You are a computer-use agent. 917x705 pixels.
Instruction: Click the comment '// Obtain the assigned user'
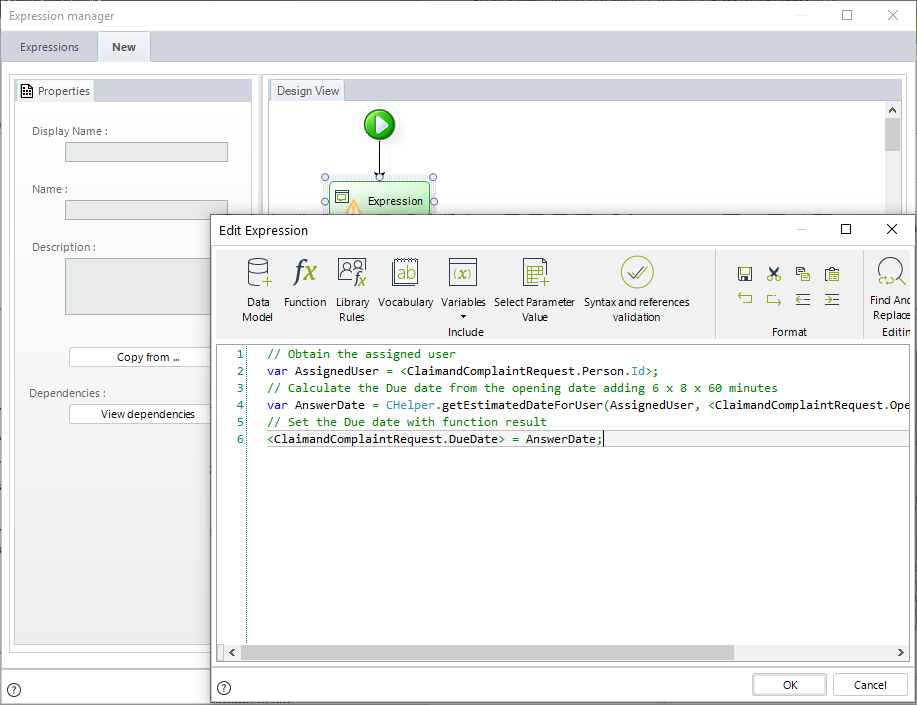361,354
